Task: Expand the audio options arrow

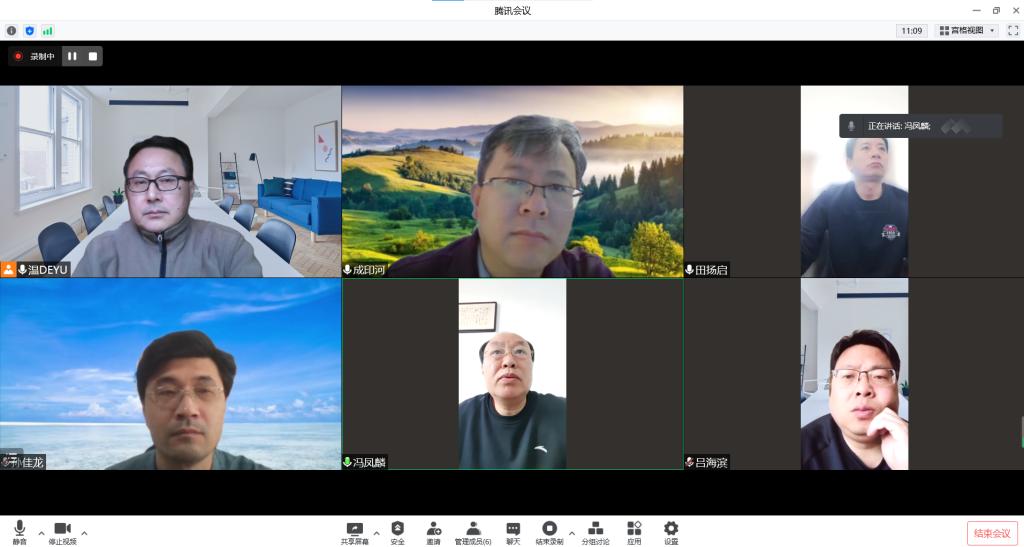Action: click(x=41, y=532)
